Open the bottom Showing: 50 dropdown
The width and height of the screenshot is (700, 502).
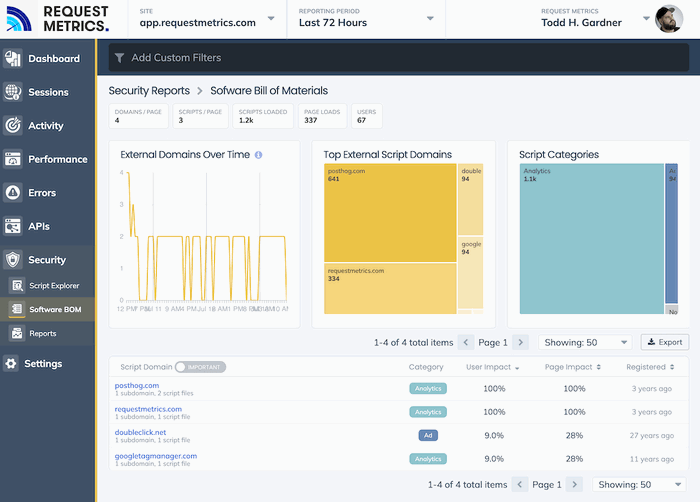tap(639, 485)
